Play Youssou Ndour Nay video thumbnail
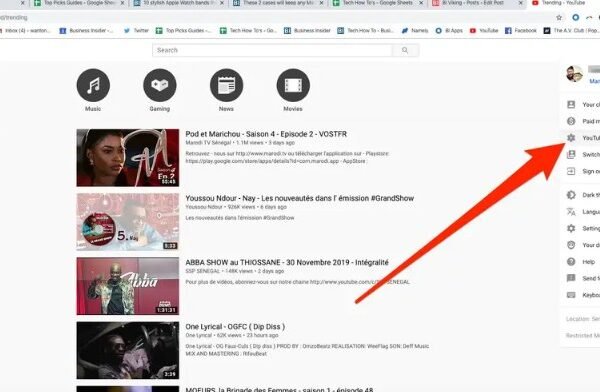The height and width of the screenshot is (392, 600). coord(128,222)
